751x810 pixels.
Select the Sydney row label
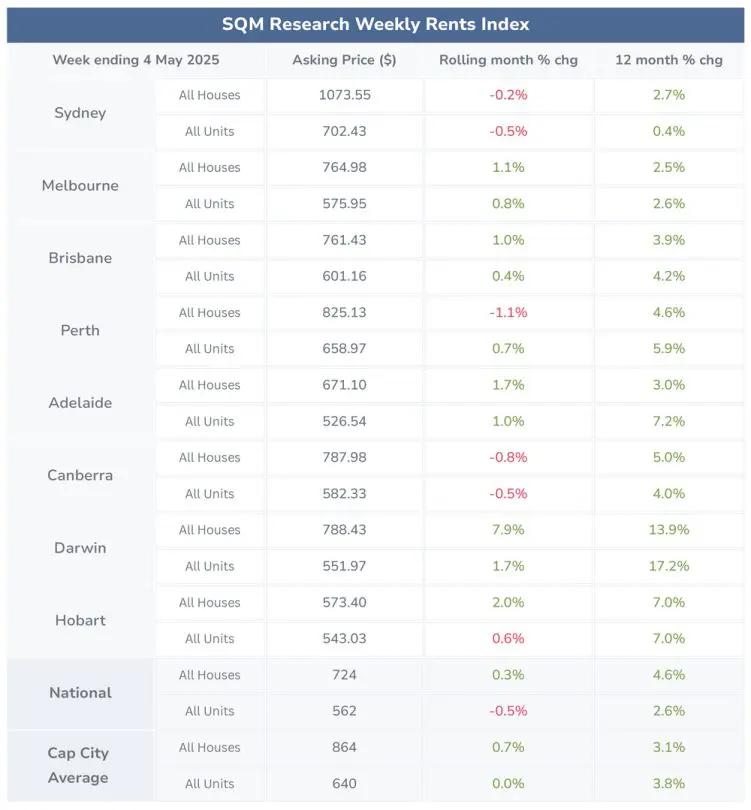point(80,113)
